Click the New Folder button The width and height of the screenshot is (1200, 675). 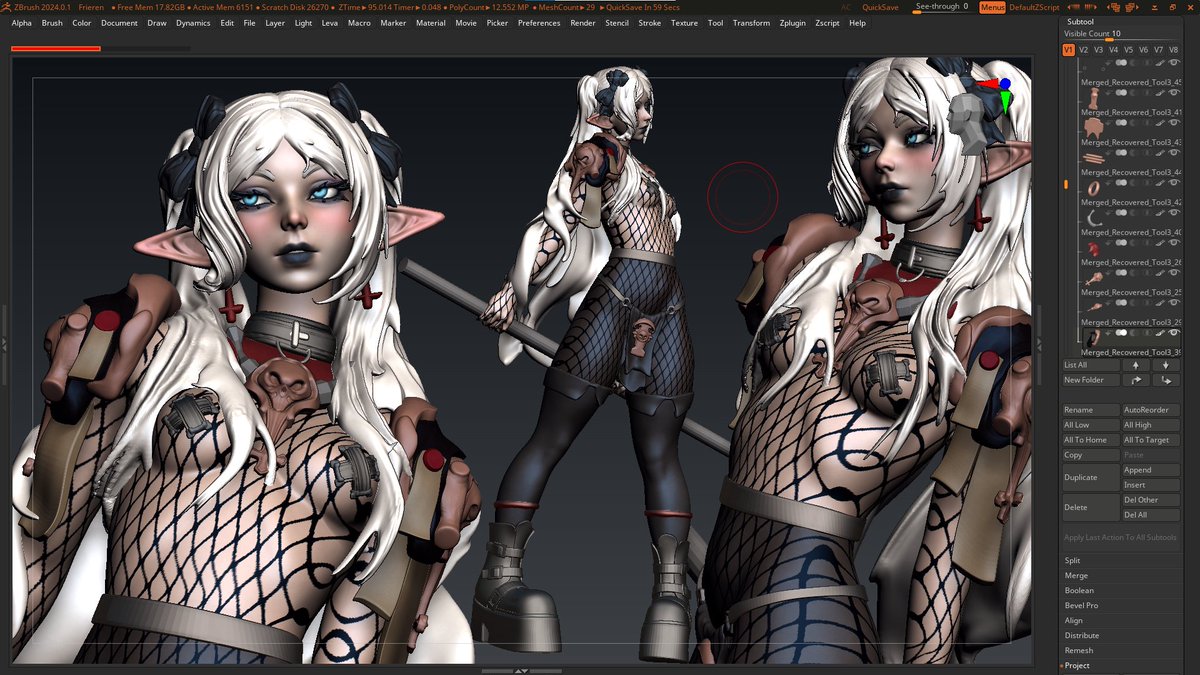point(1090,380)
